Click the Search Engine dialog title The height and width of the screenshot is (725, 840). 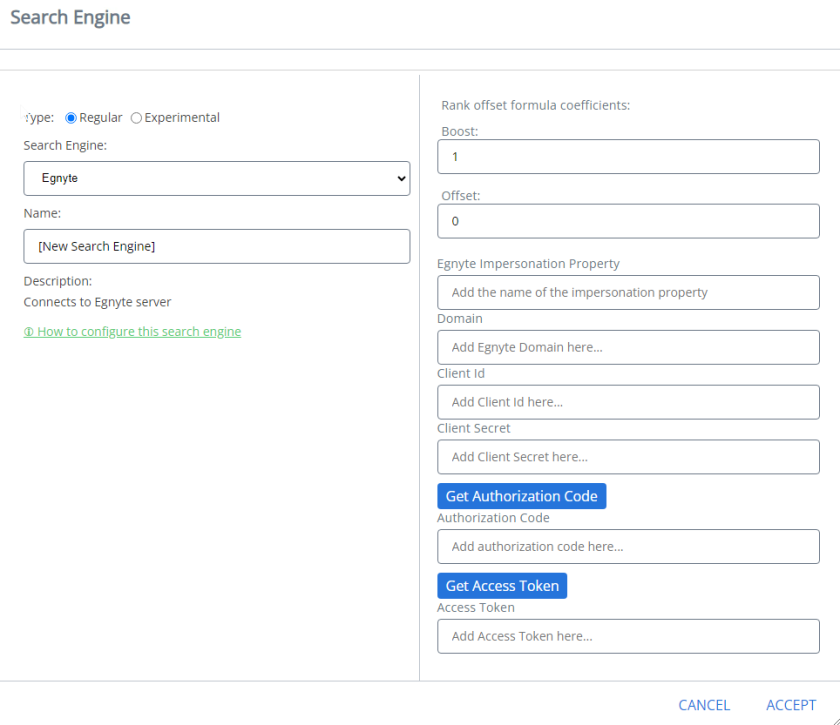click(70, 18)
